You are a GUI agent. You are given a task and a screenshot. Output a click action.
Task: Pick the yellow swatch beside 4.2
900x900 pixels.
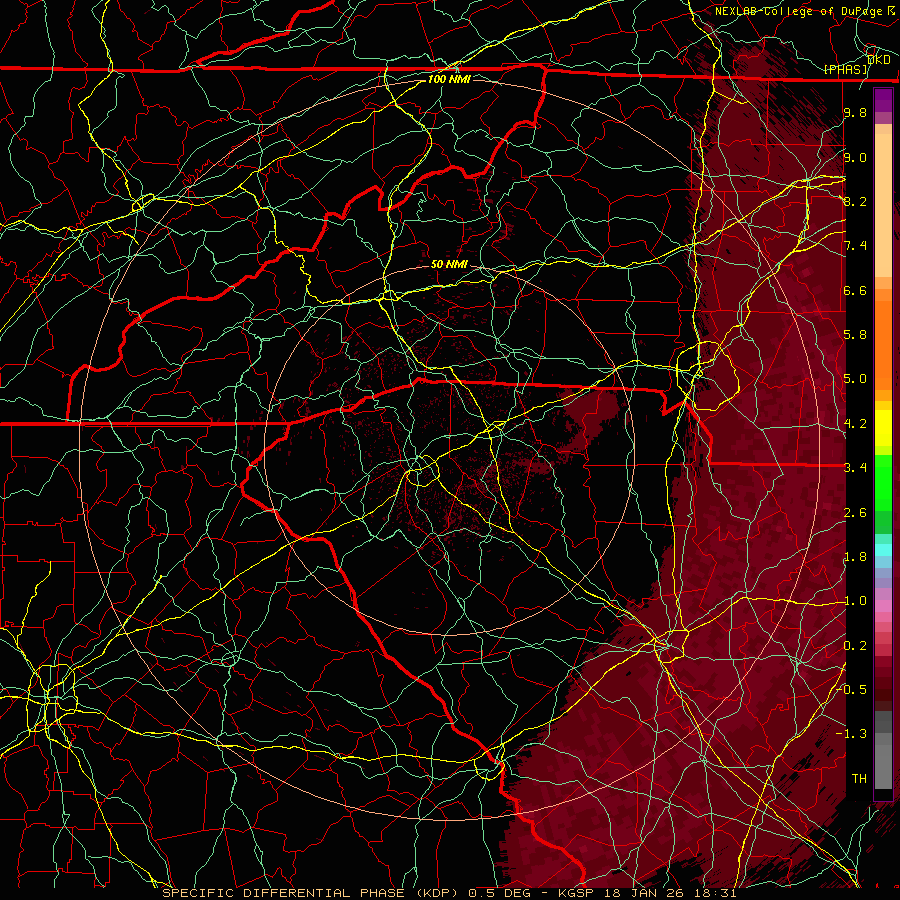(883, 428)
